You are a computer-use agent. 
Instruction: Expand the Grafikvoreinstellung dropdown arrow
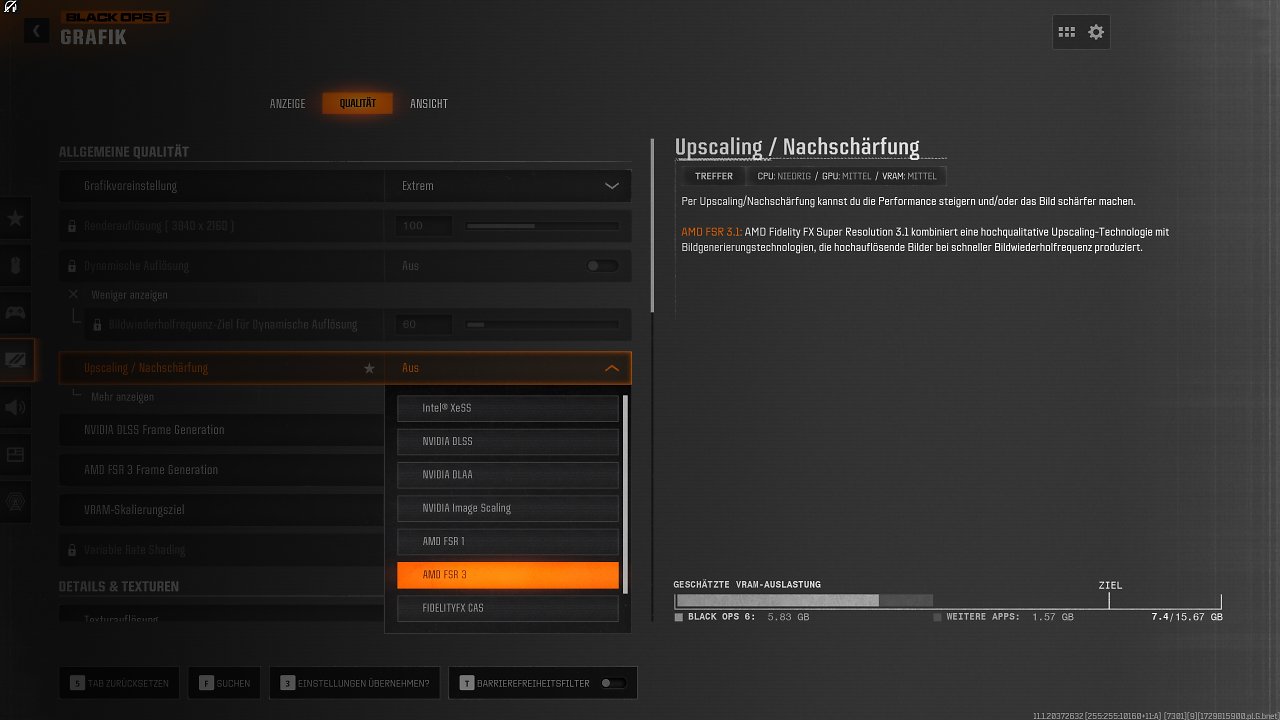pyautogui.click(x=612, y=186)
